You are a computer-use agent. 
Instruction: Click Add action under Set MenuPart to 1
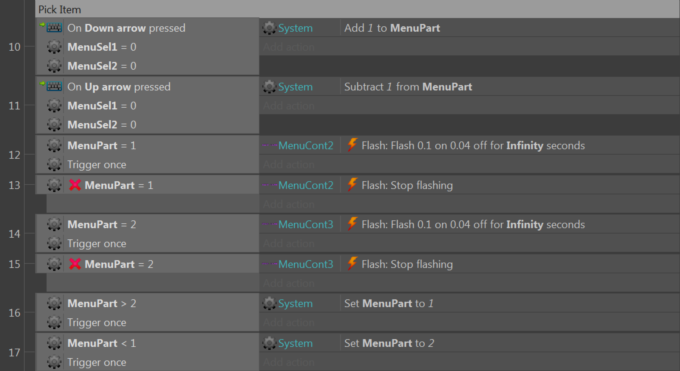point(289,323)
